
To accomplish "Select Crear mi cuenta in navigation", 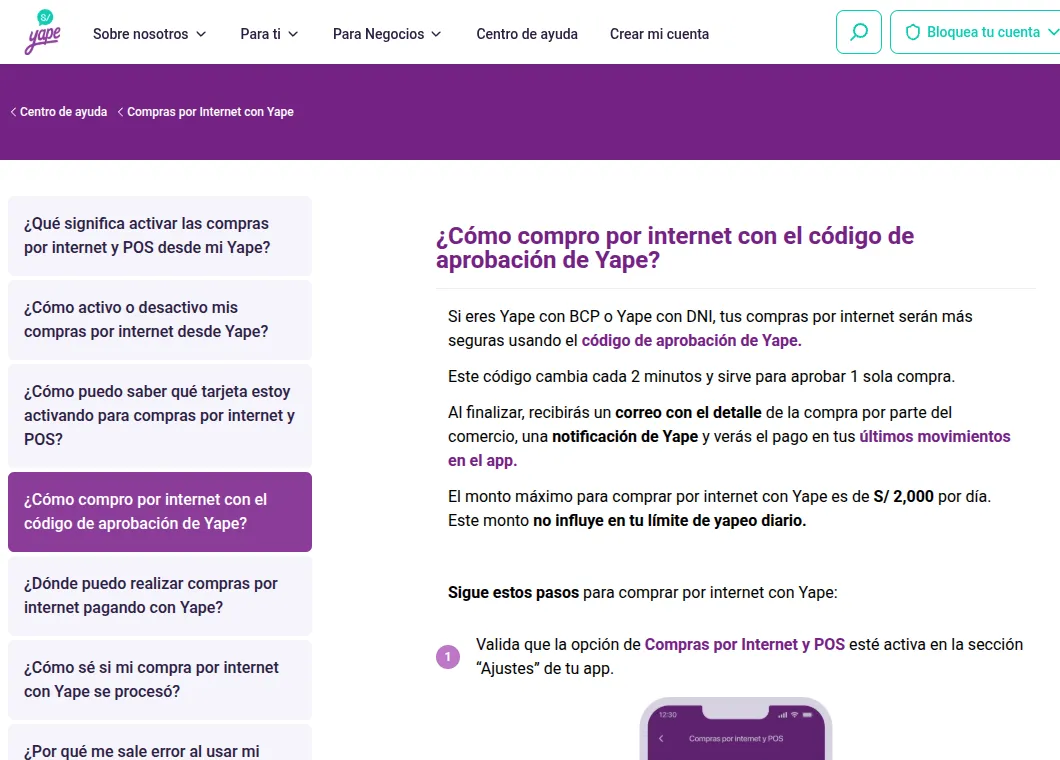I will (659, 34).
